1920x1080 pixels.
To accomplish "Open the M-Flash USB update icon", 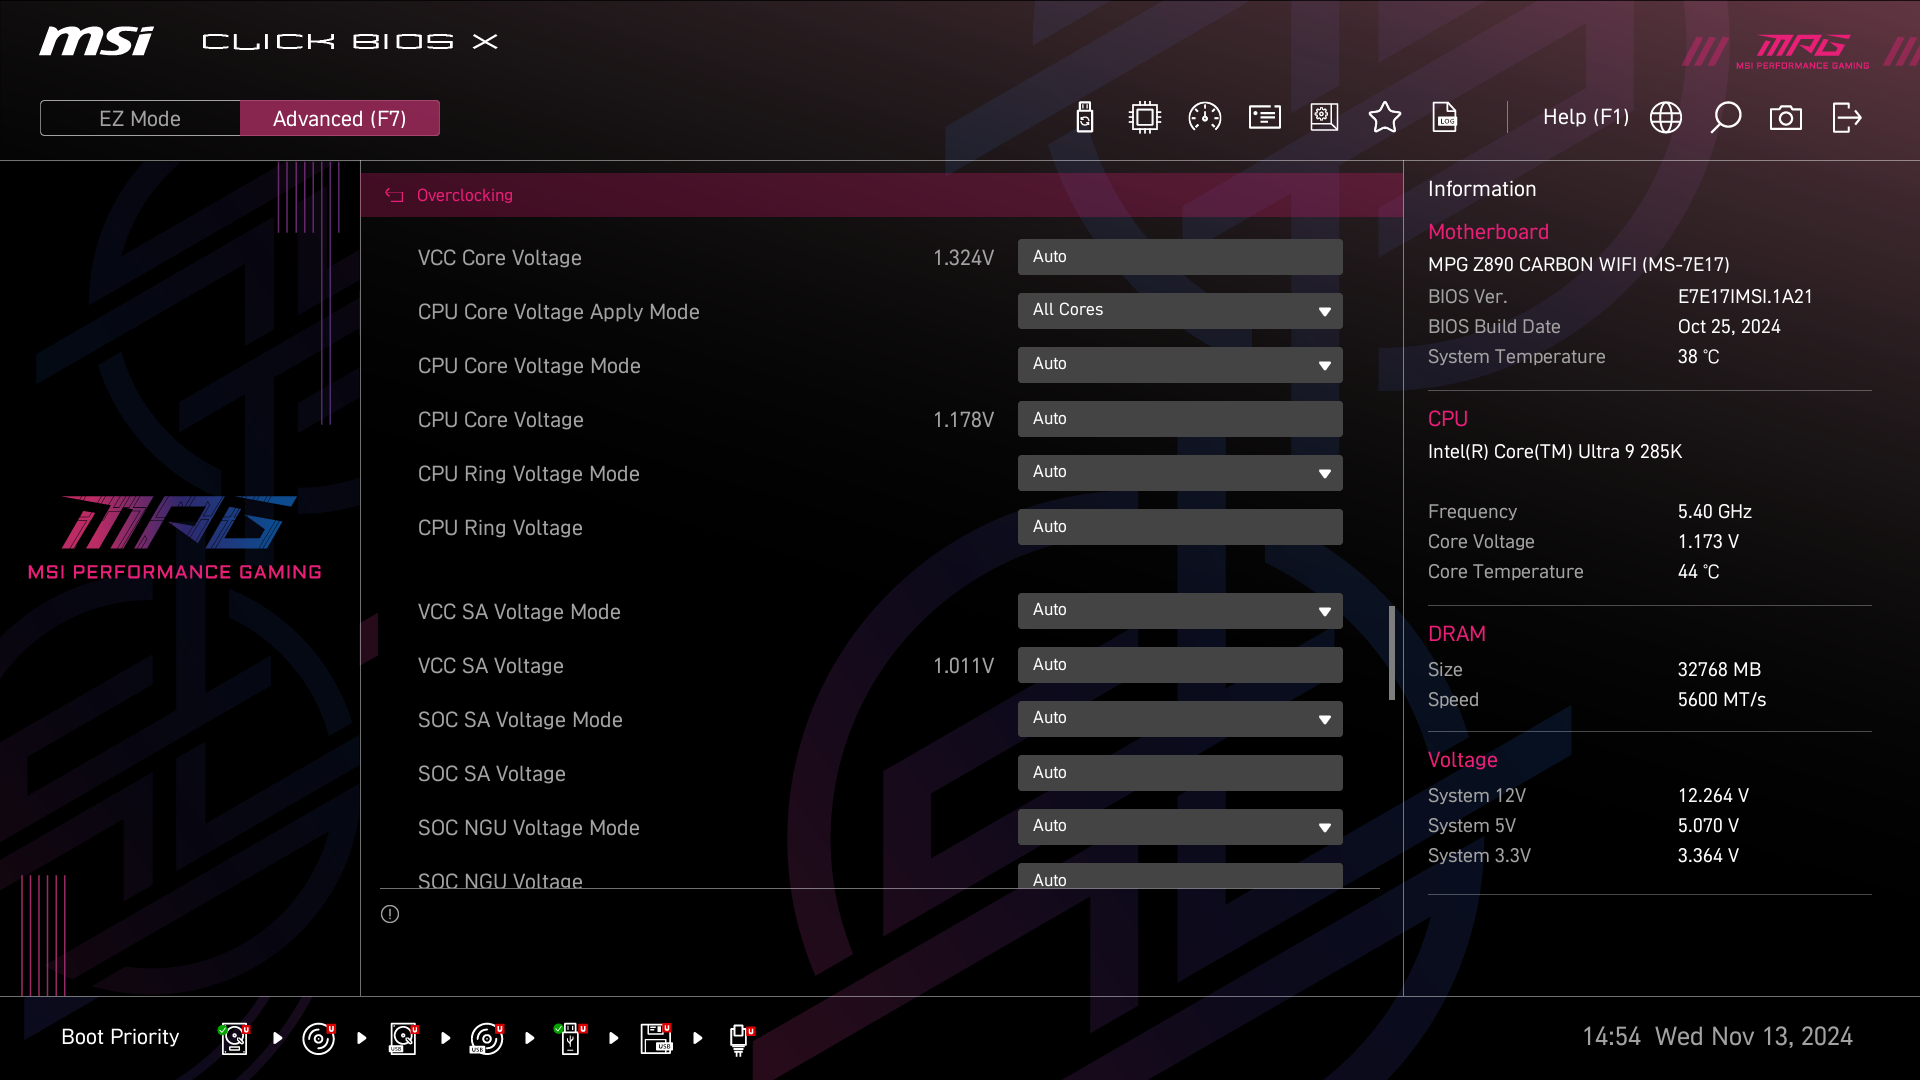I will [x=1084, y=118].
